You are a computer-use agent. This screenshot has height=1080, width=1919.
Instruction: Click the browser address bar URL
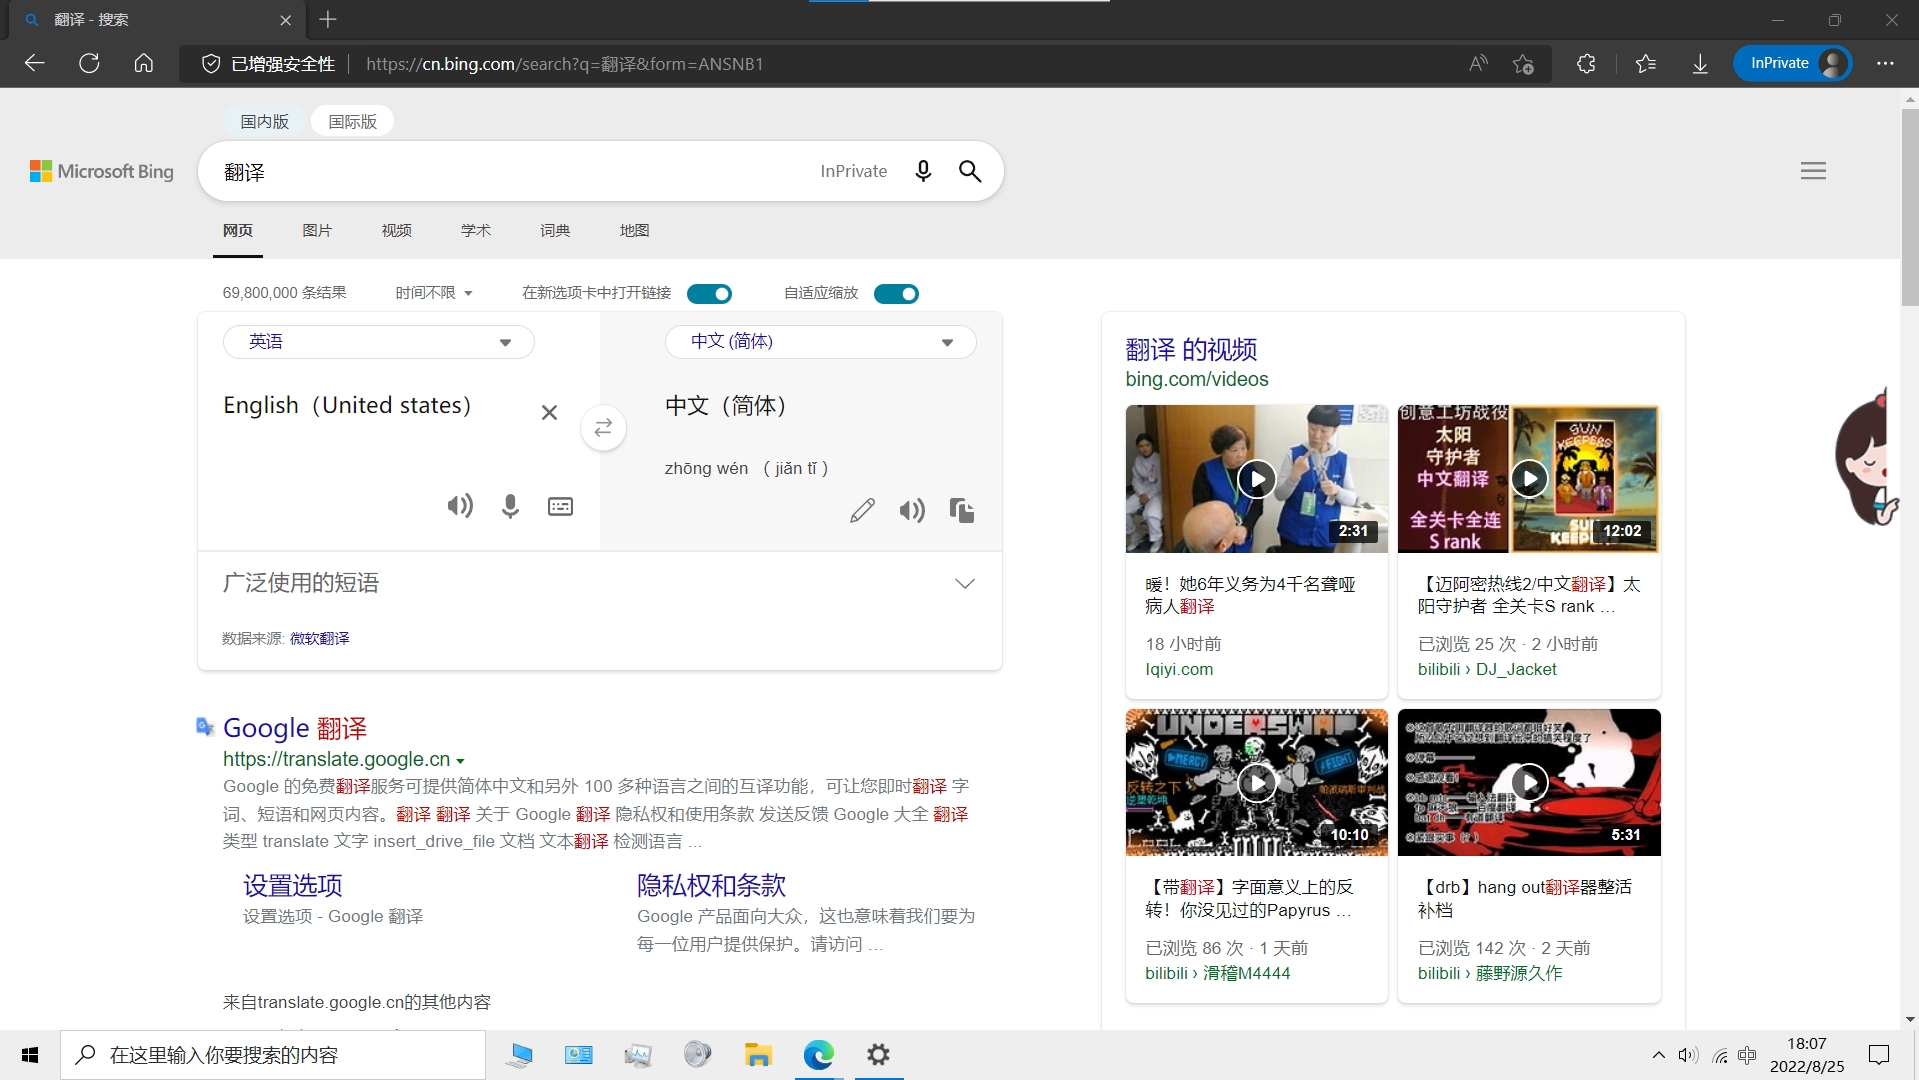(564, 63)
